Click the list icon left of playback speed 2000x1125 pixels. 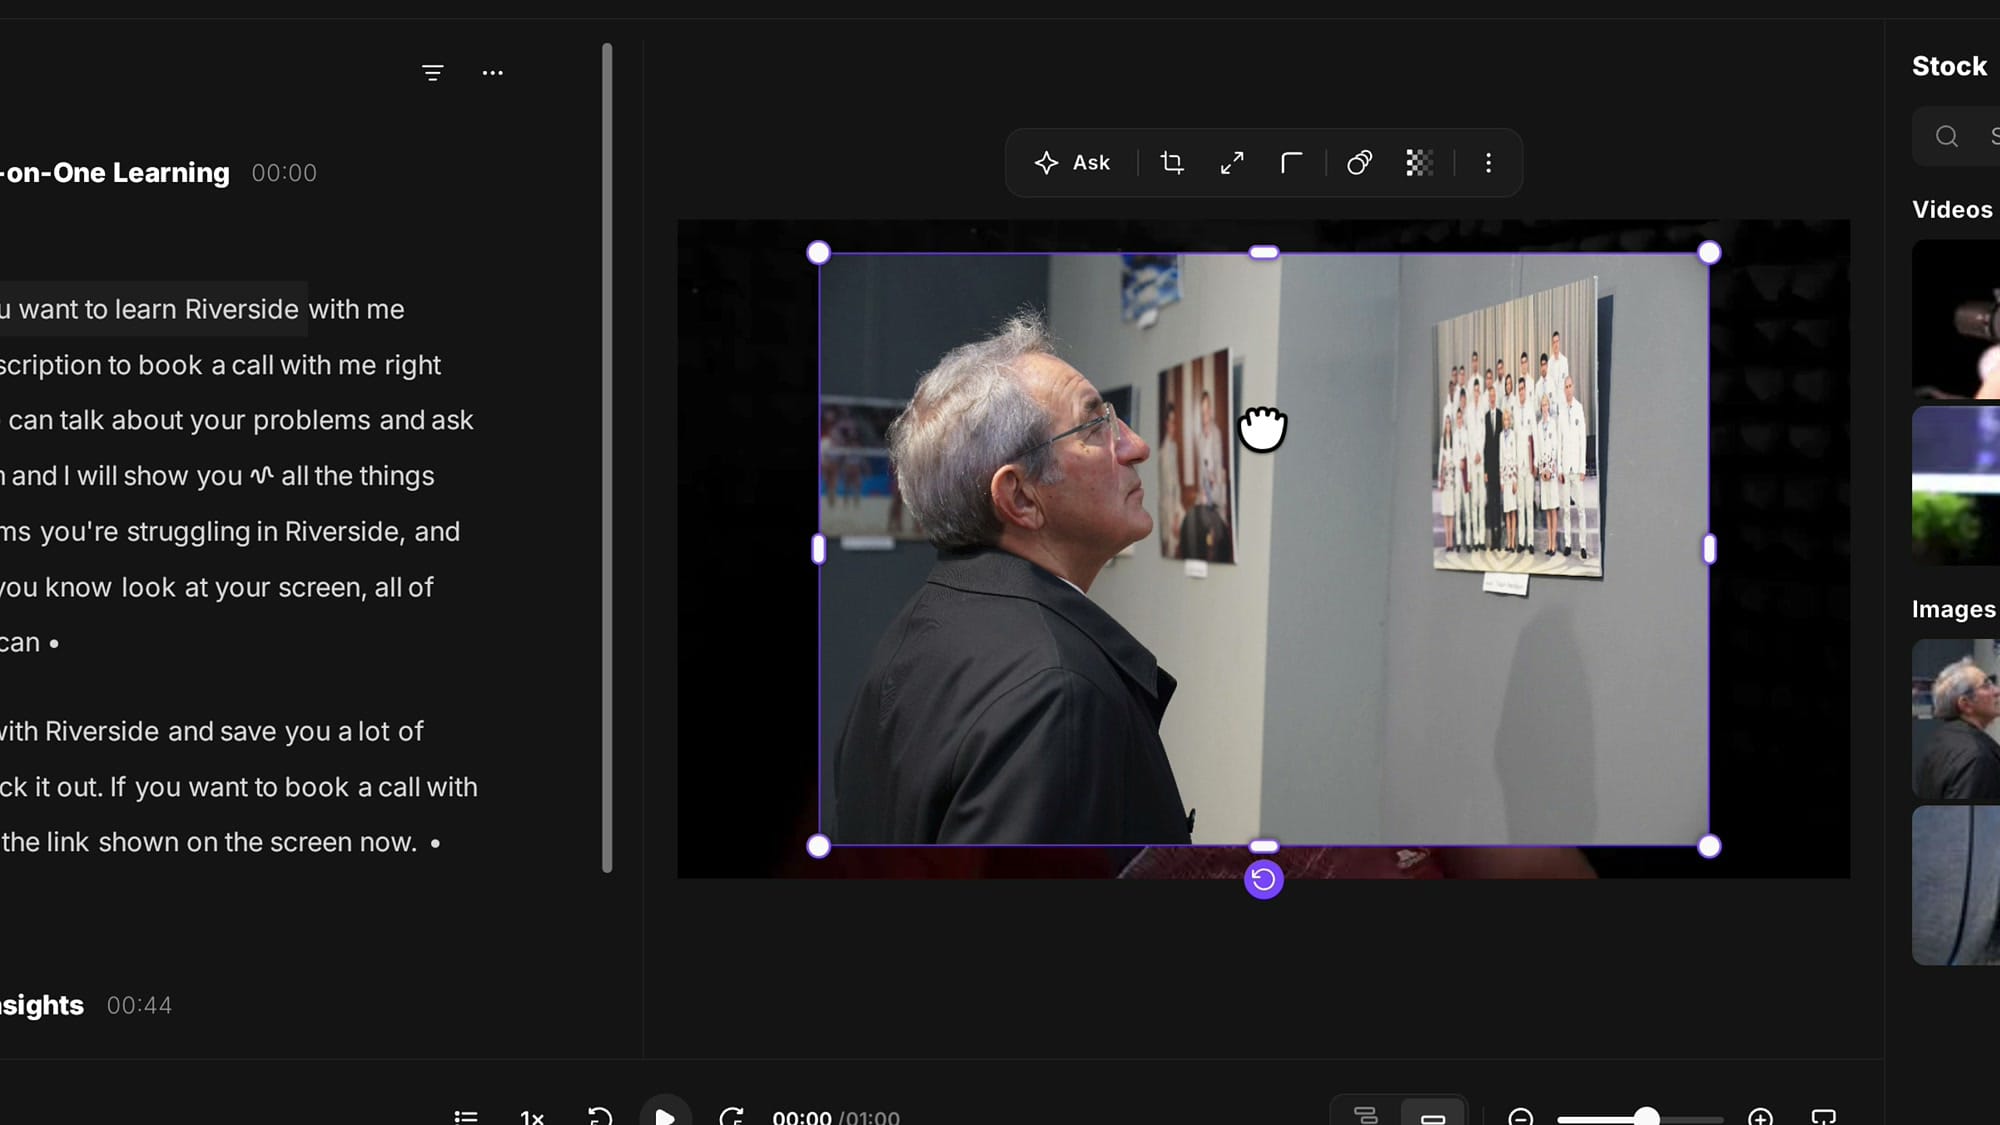click(466, 1117)
